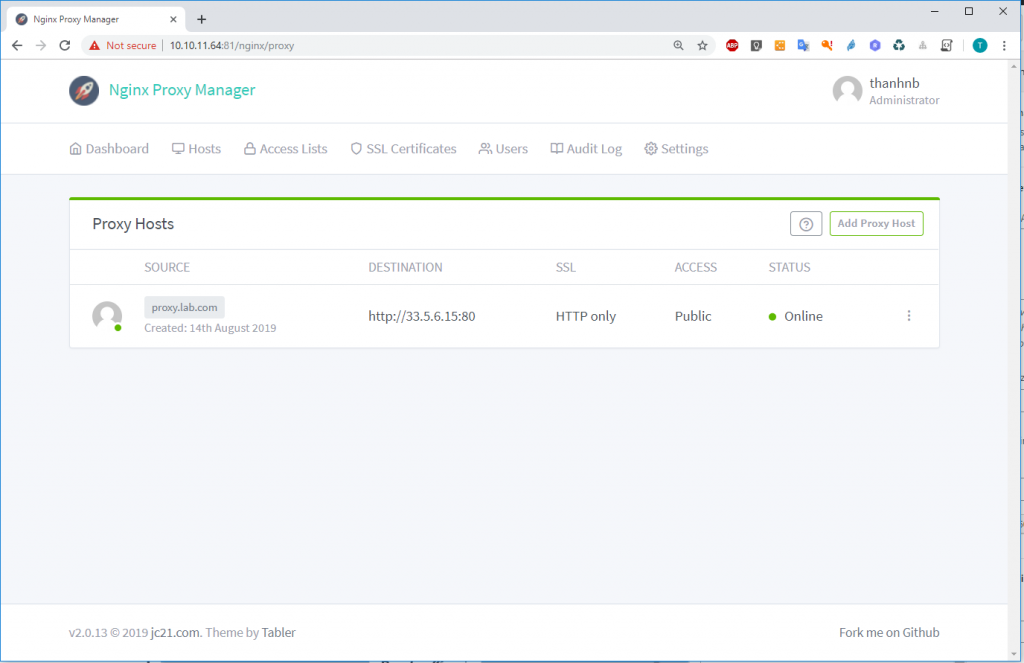Screen dimensions: 1024x663
Task: Open the Hosts menu
Action: pos(196,149)
